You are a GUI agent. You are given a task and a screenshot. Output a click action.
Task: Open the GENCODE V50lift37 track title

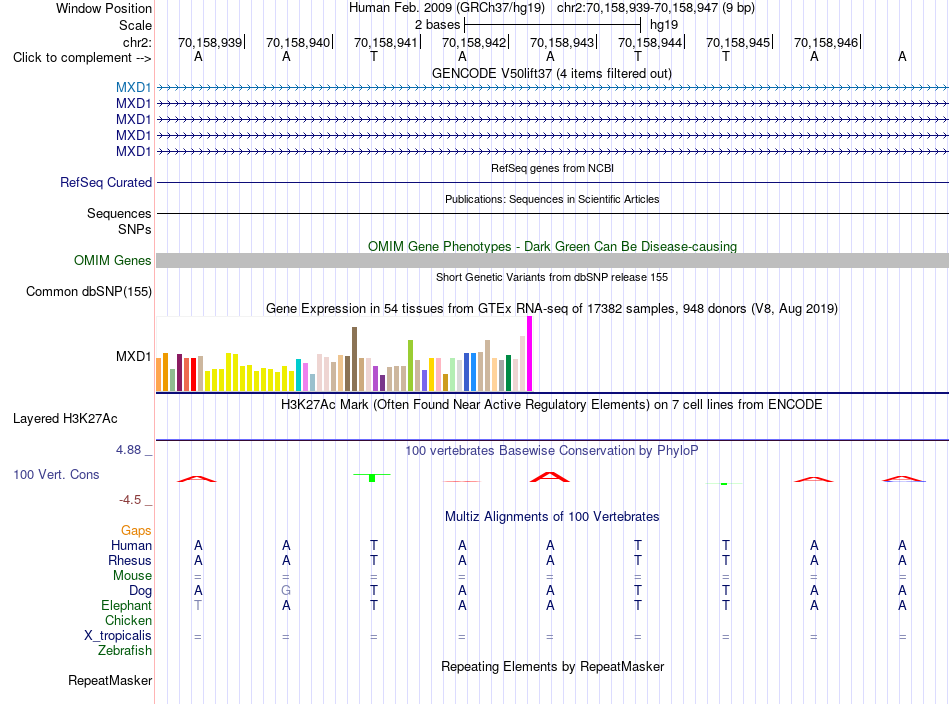(551, 74)
